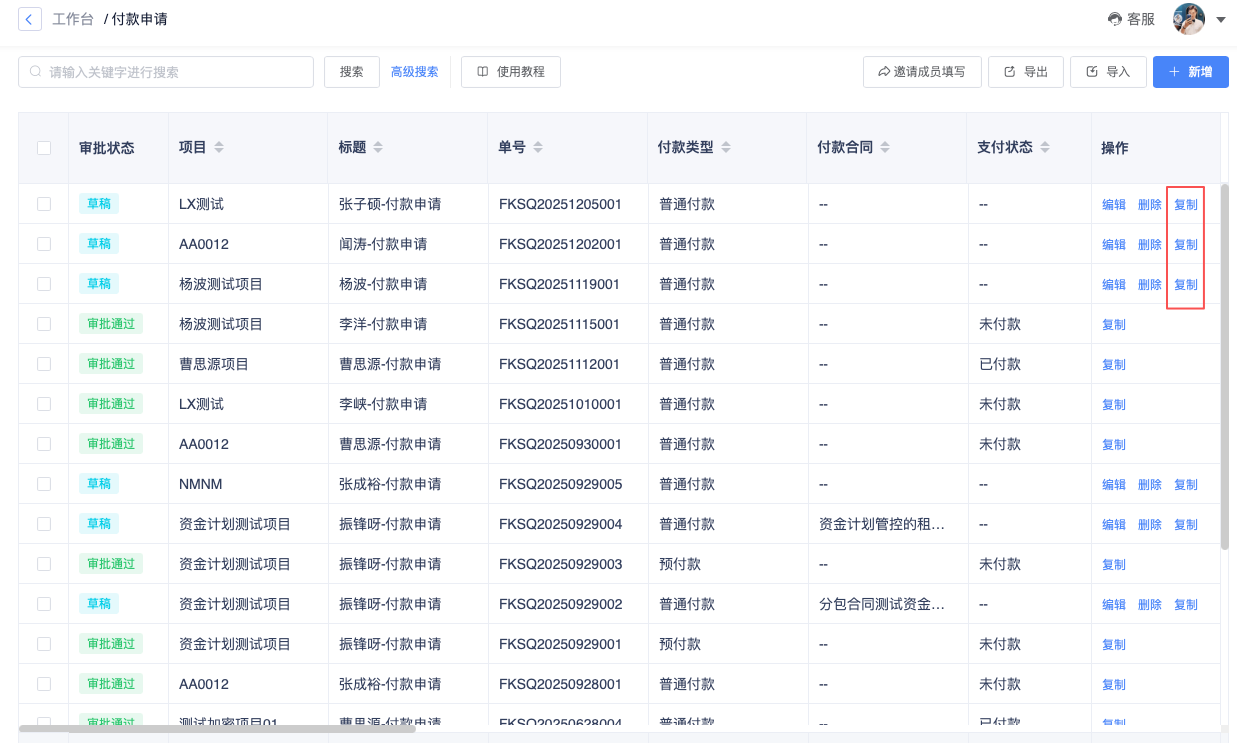Screen dimensions: 1237x743
Task: Sort by 支付状态 column sort icon
Action: pos(1045,148)
